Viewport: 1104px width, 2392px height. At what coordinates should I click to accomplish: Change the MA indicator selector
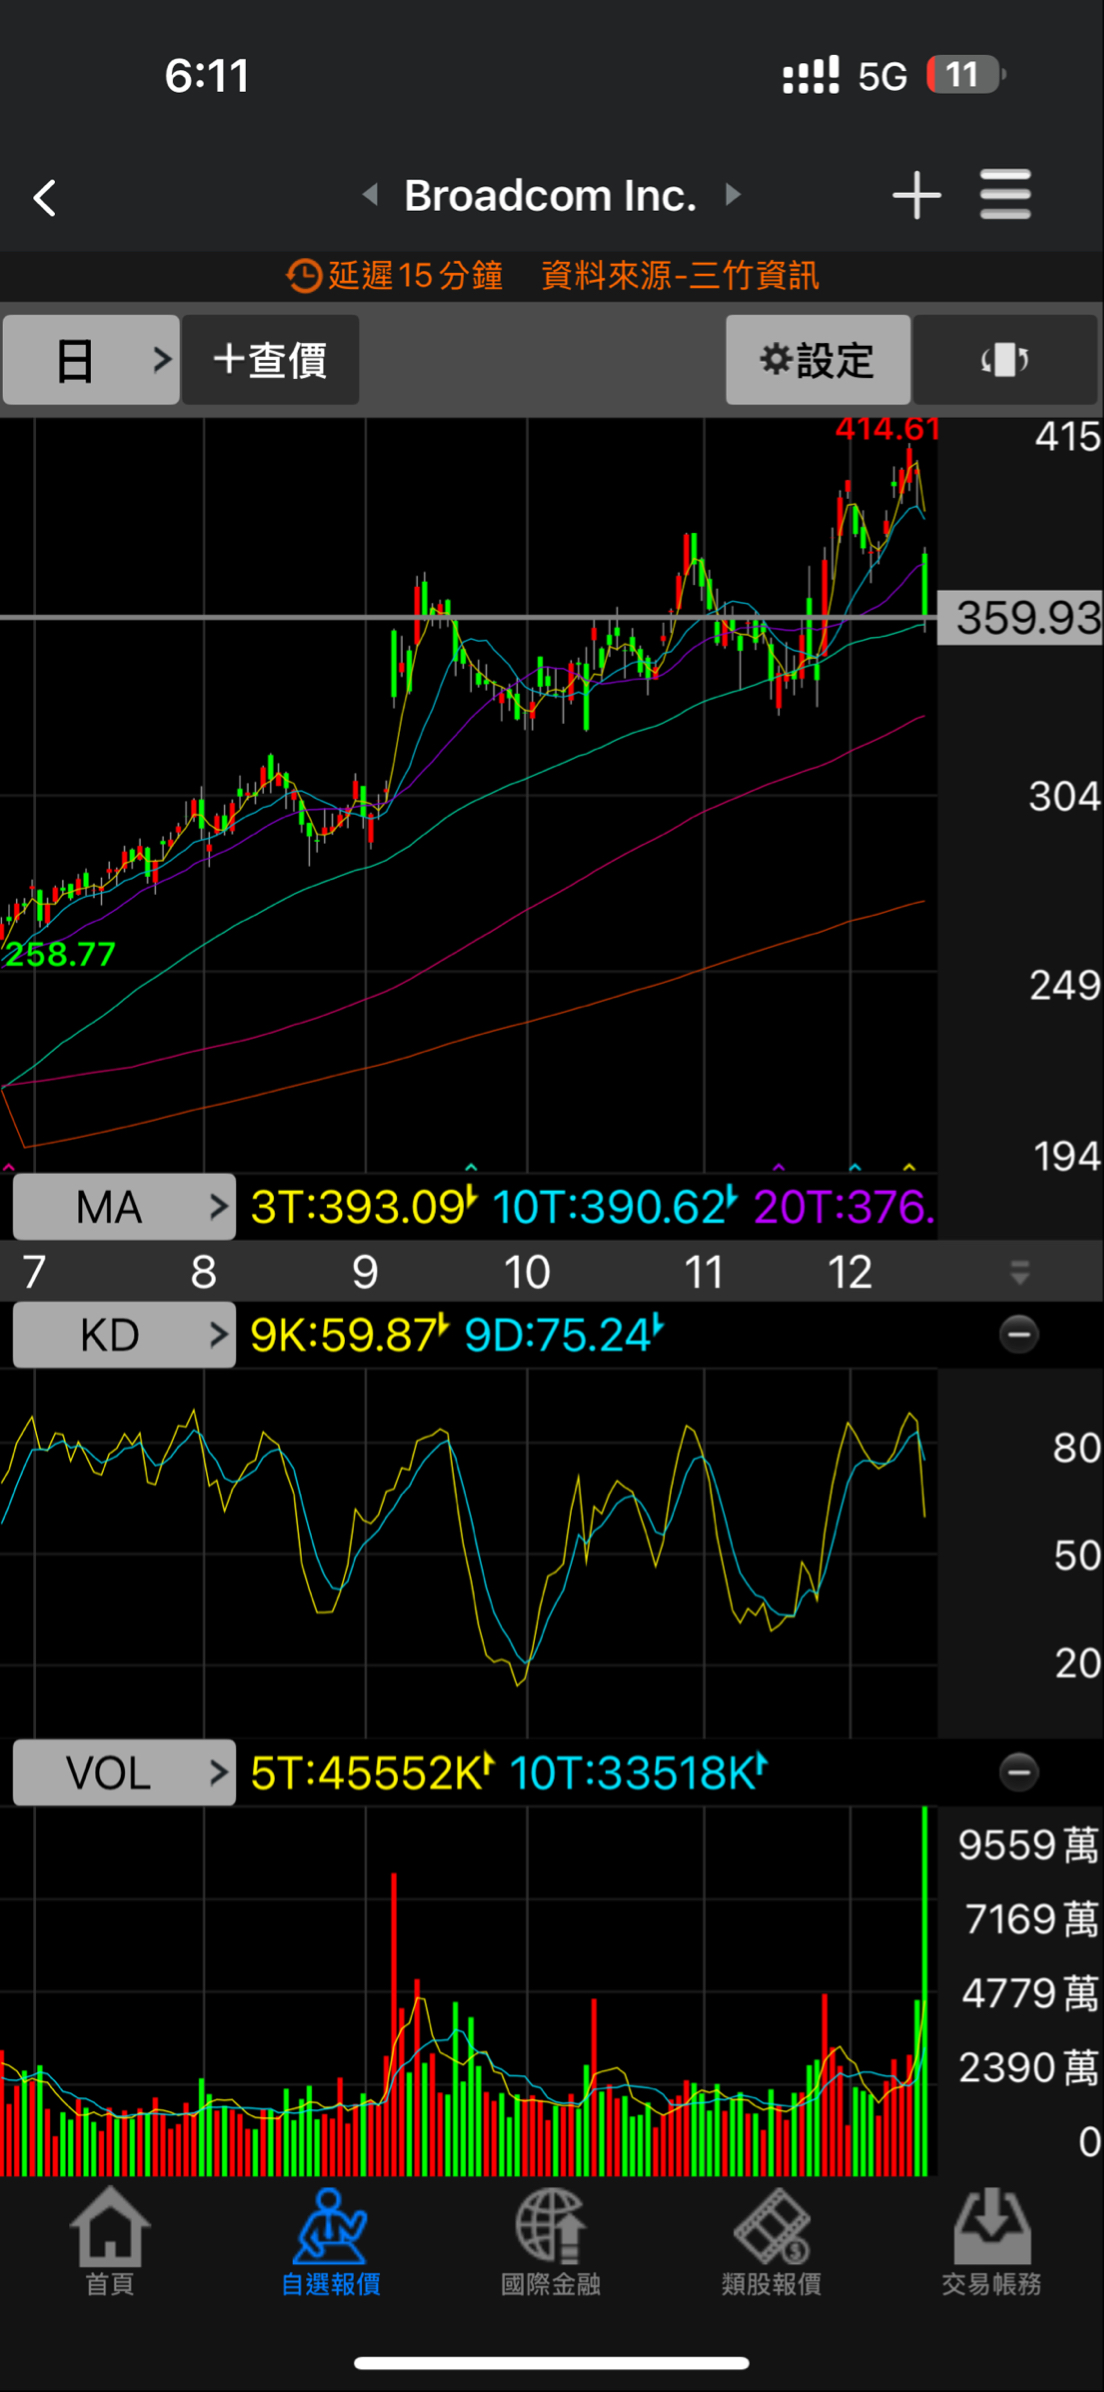pyautogui.click(x=124, y=1207)
